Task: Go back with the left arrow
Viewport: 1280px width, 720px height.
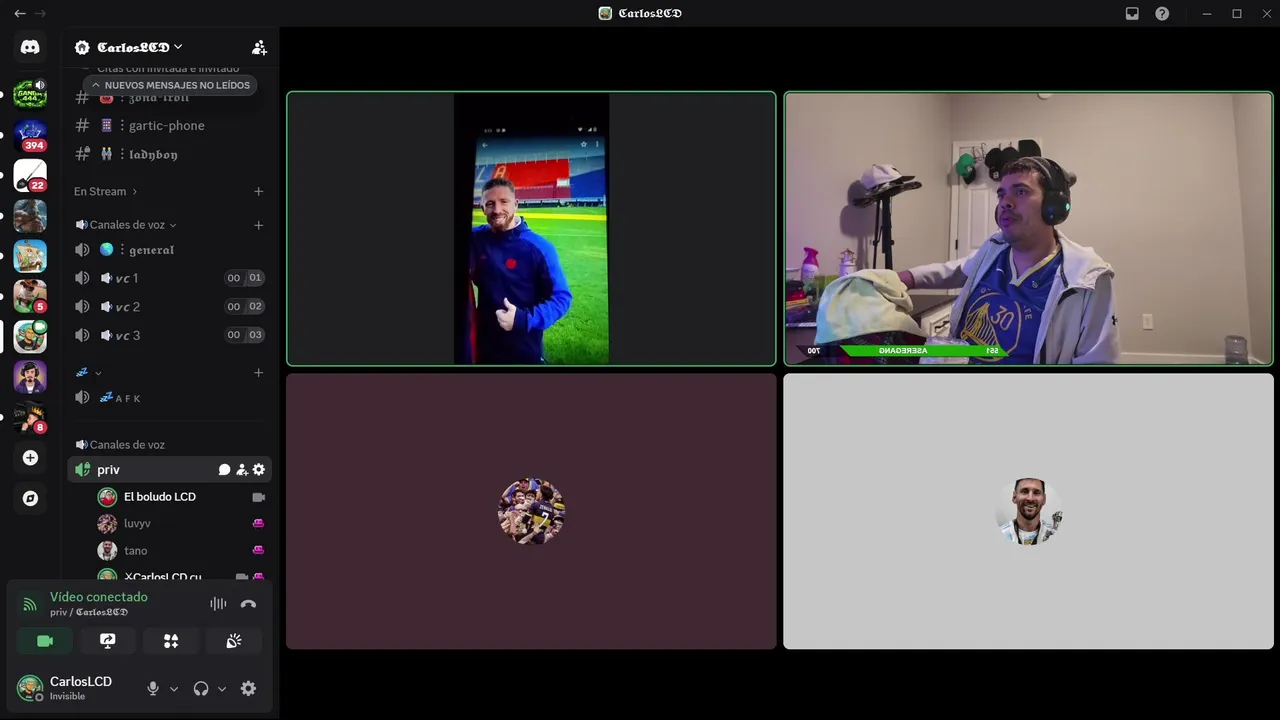Action: 19,13
